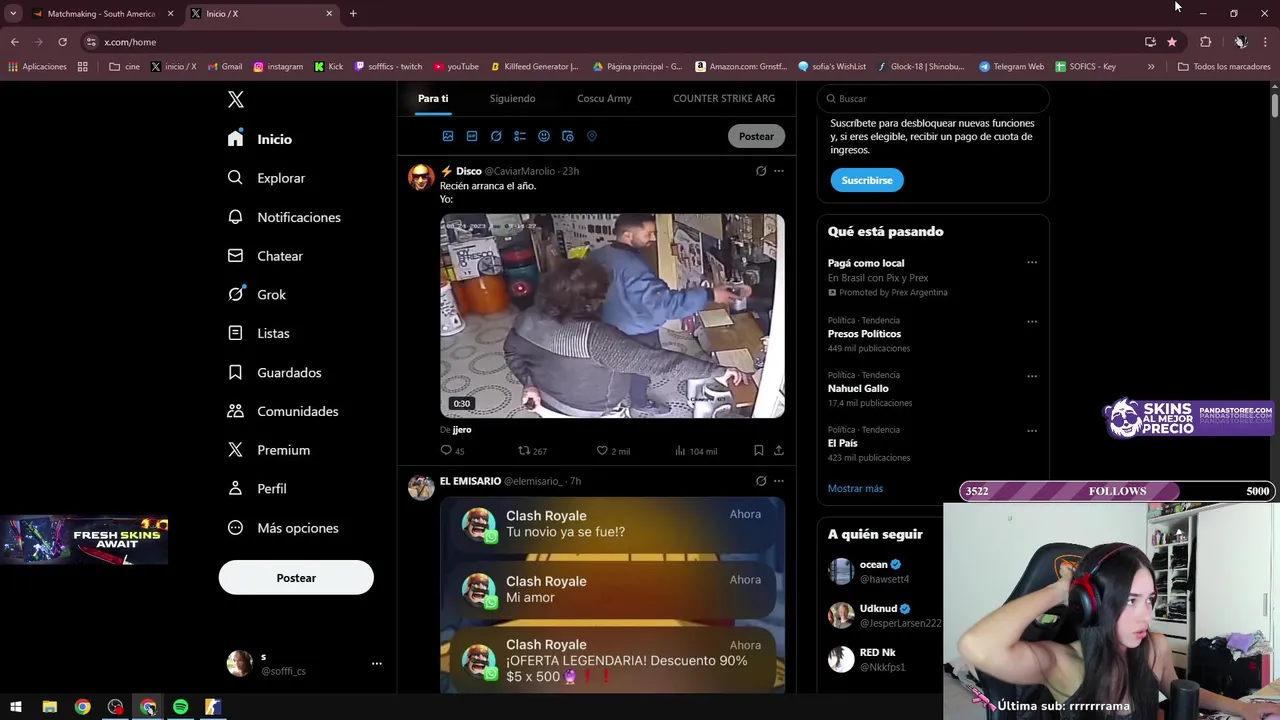Bookmark Disco's post

point(759,451)
